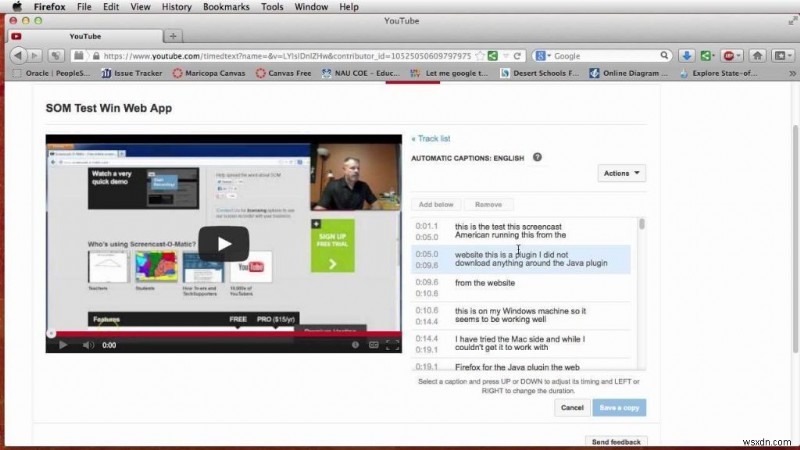Toggle closed captions CC icon in player
Viewport: 800px width, 450px height.
373,345
